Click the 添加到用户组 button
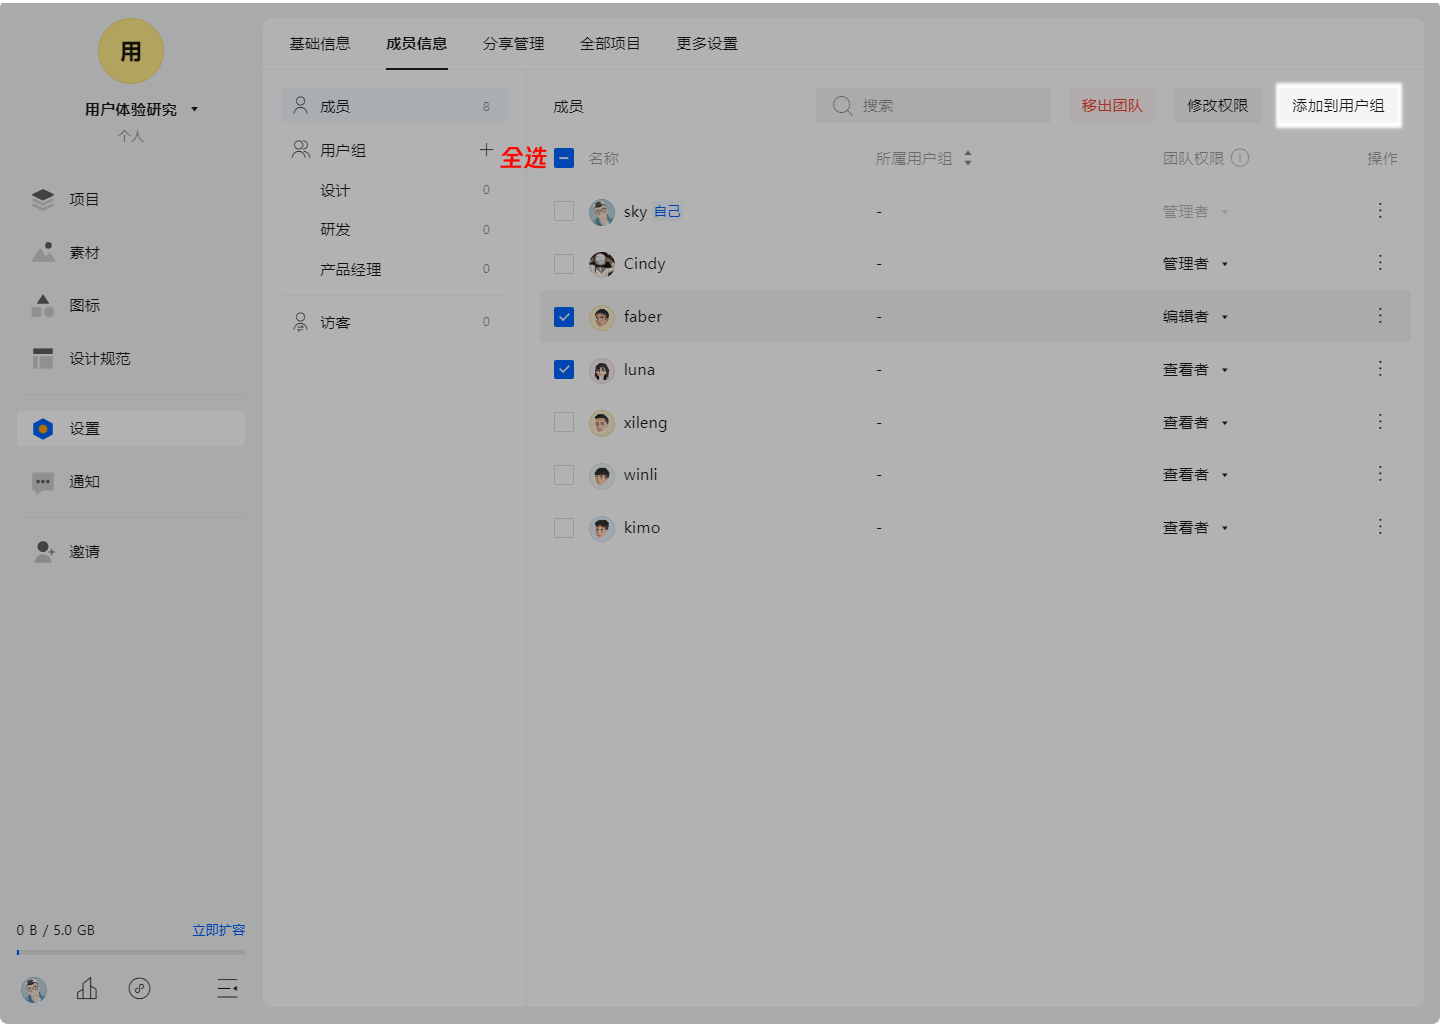Screen dimensions: 1440x1024 pyautogui.click(x=1338, y=105)
